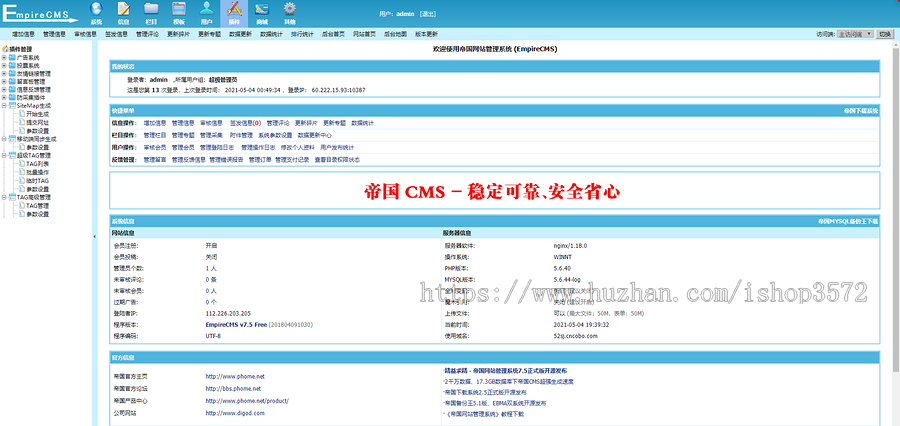This screenshot has height=426, width=900.
Task: Click the 防采集插件 folder icon
Action: click(13, 98)
